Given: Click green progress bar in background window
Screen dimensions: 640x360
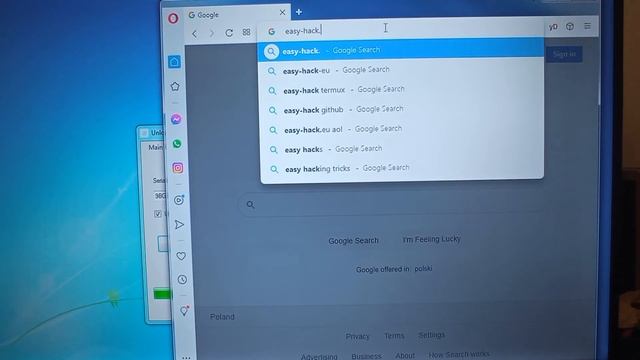Looking at the screenshot, I should [162, 294].
